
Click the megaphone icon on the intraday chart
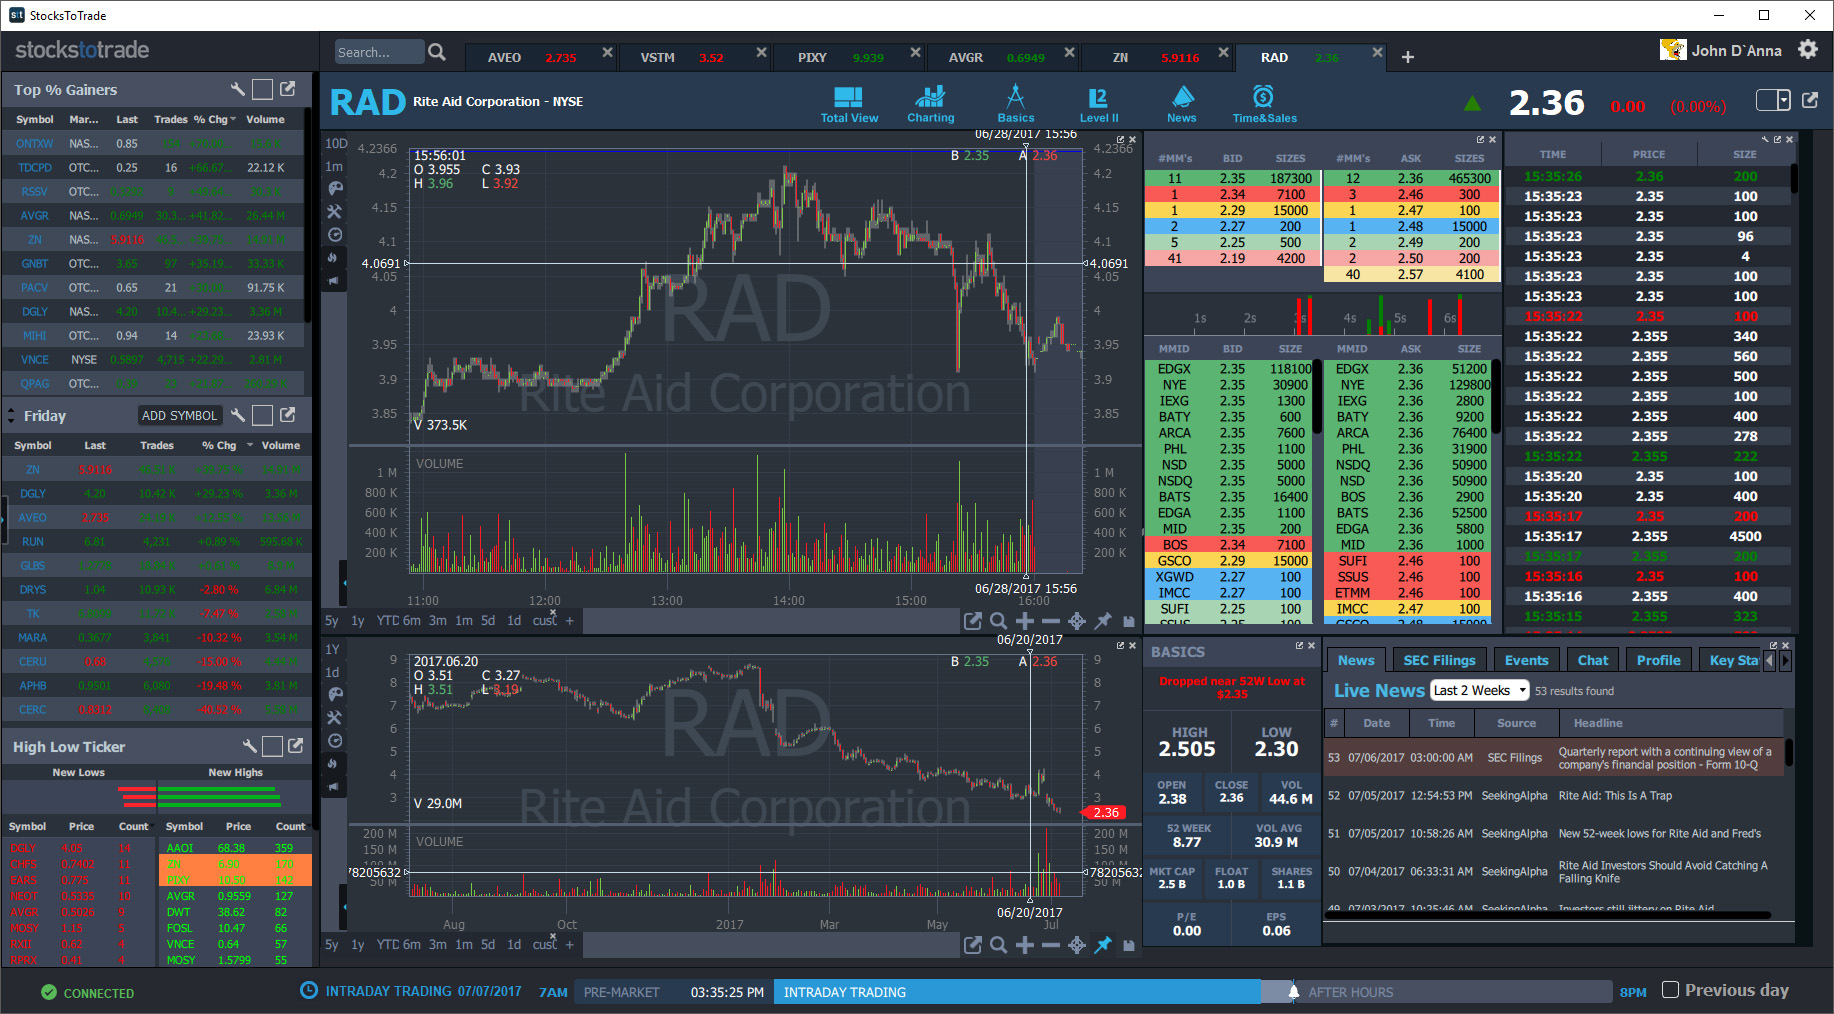click(x=335, y=281)
